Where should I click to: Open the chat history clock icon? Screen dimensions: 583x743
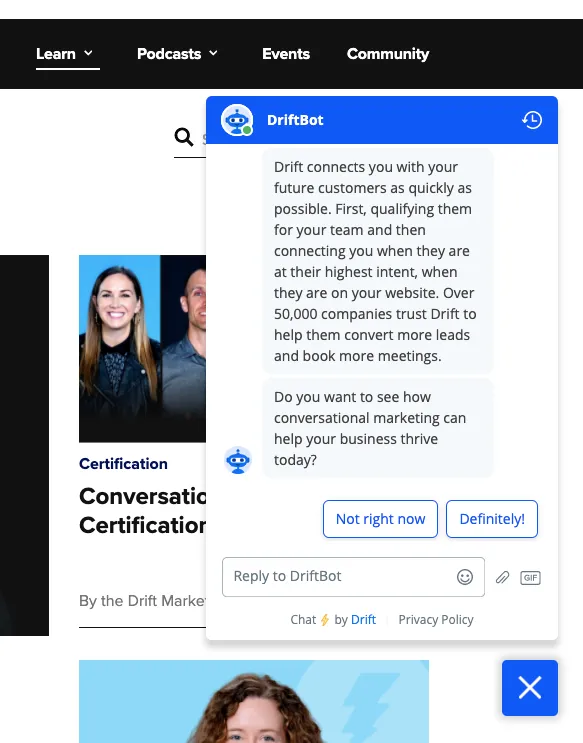click(532, 120)
